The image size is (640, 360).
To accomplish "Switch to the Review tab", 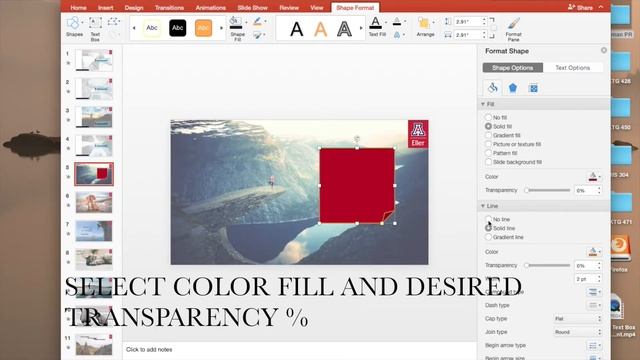I will [x=289, y=8].
